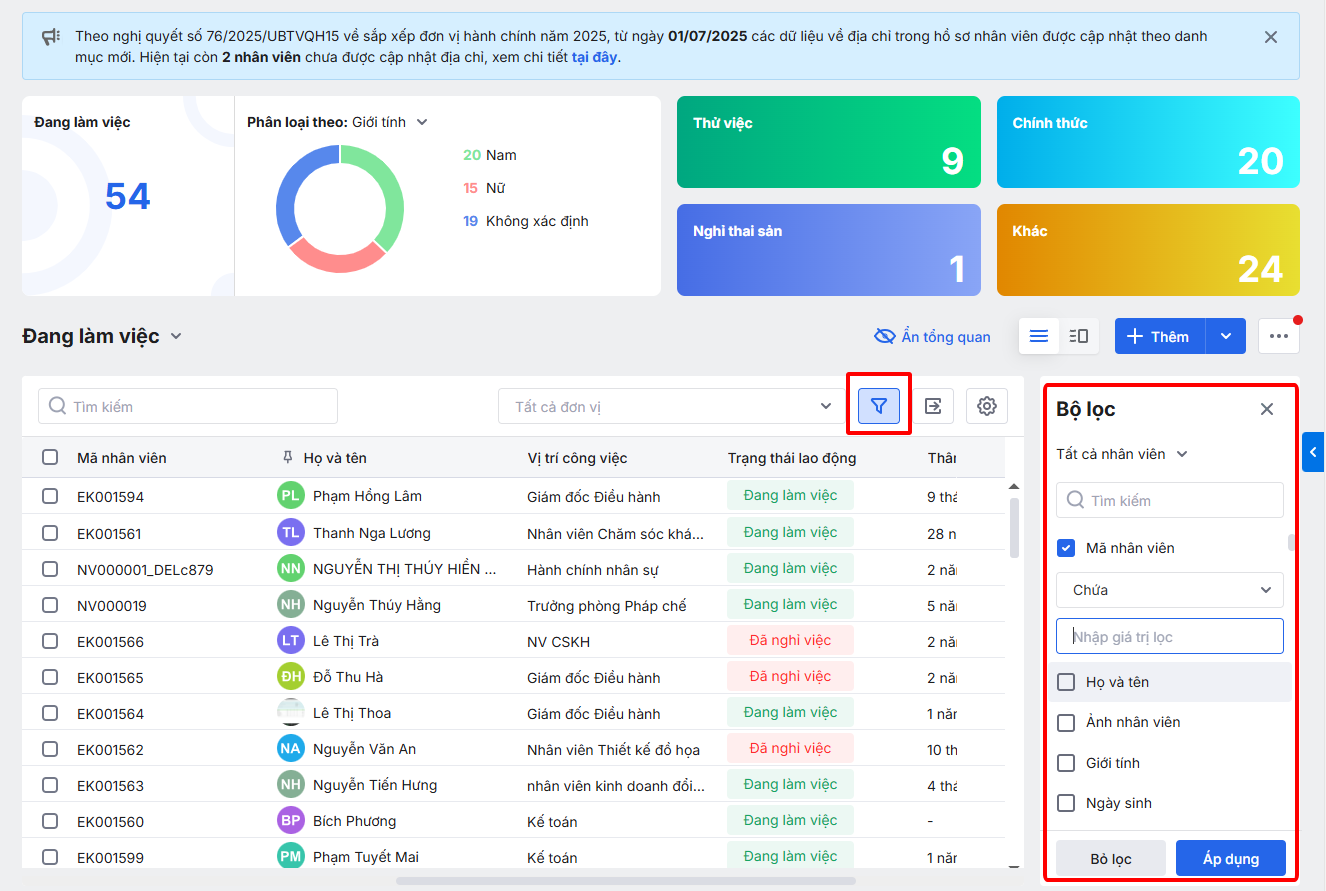This screenshot has width=1326, height=891.
Task: Click the export data icon
Action: click(x=933, y=406)
